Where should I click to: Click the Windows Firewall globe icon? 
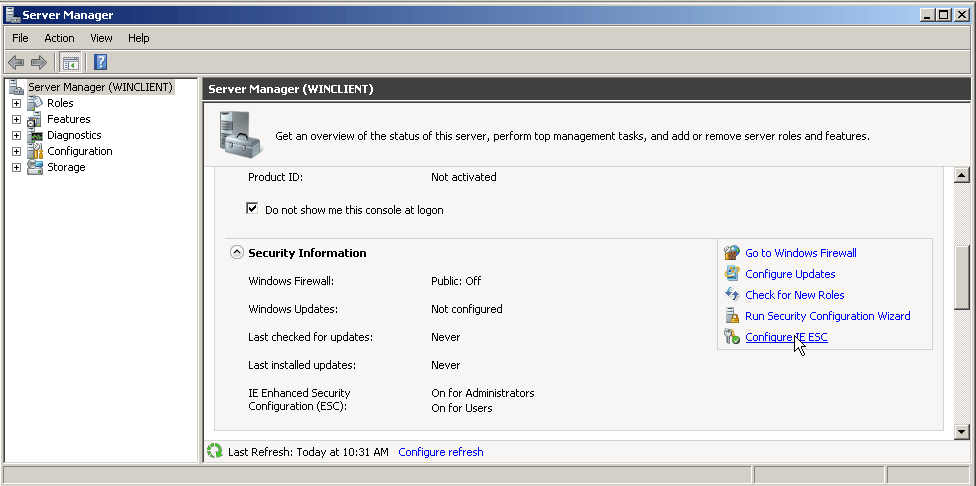click(732, 253)
